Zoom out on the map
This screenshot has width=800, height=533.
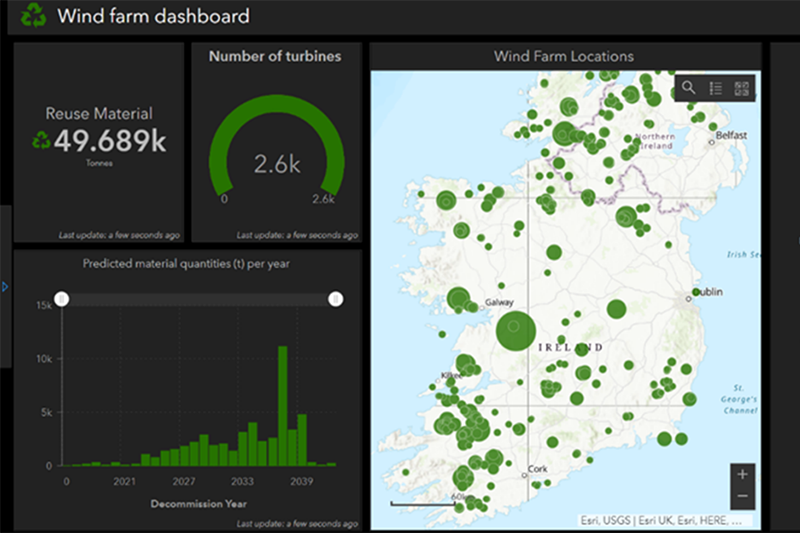tap(741, 496)
